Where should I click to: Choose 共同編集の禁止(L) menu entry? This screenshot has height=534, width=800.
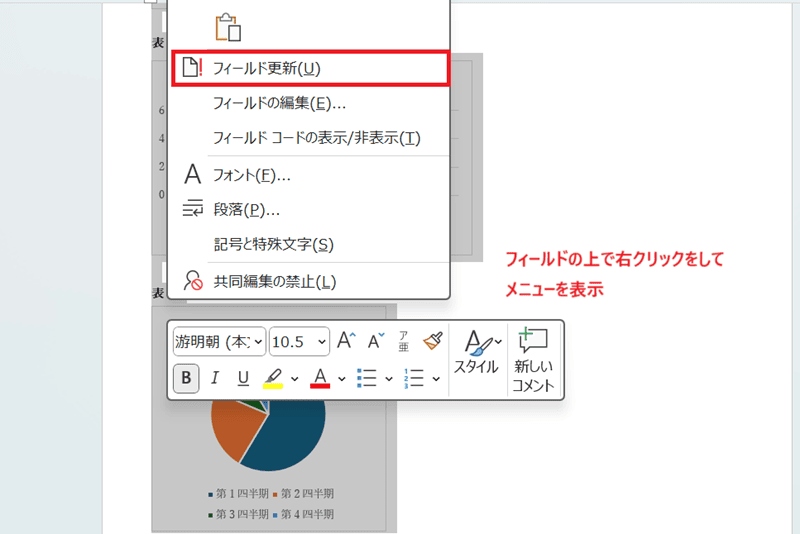click(309, 281)
